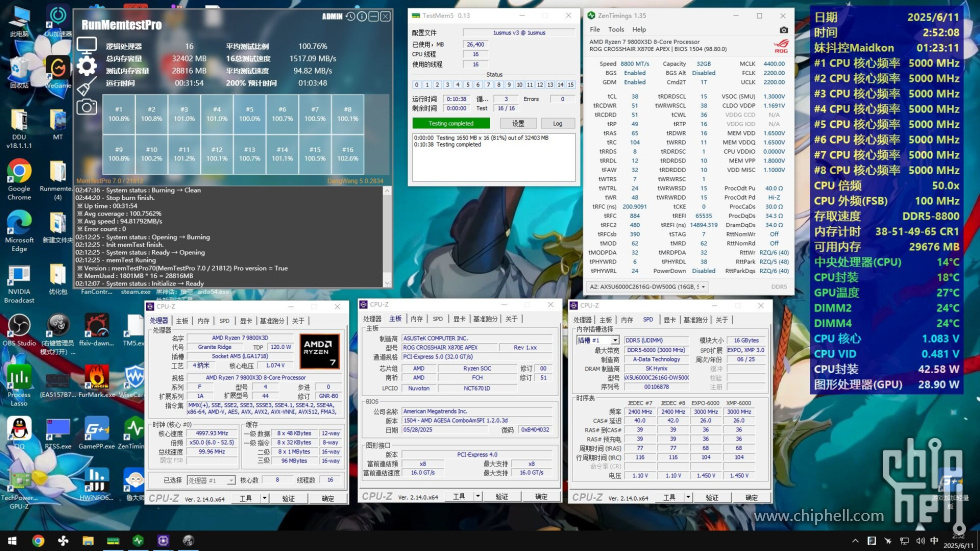
Task: Open the ZenTimings DIMM module dropdown
Action: 648,287
